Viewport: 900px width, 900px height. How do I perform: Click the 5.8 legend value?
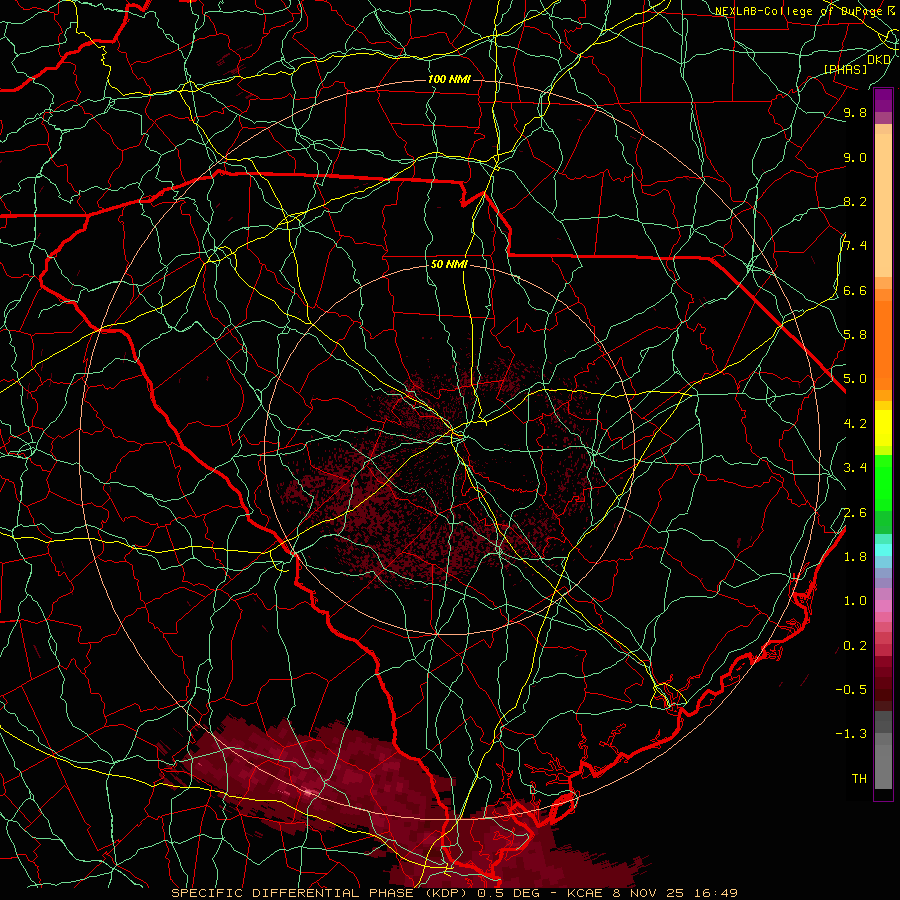coord(855,334)
